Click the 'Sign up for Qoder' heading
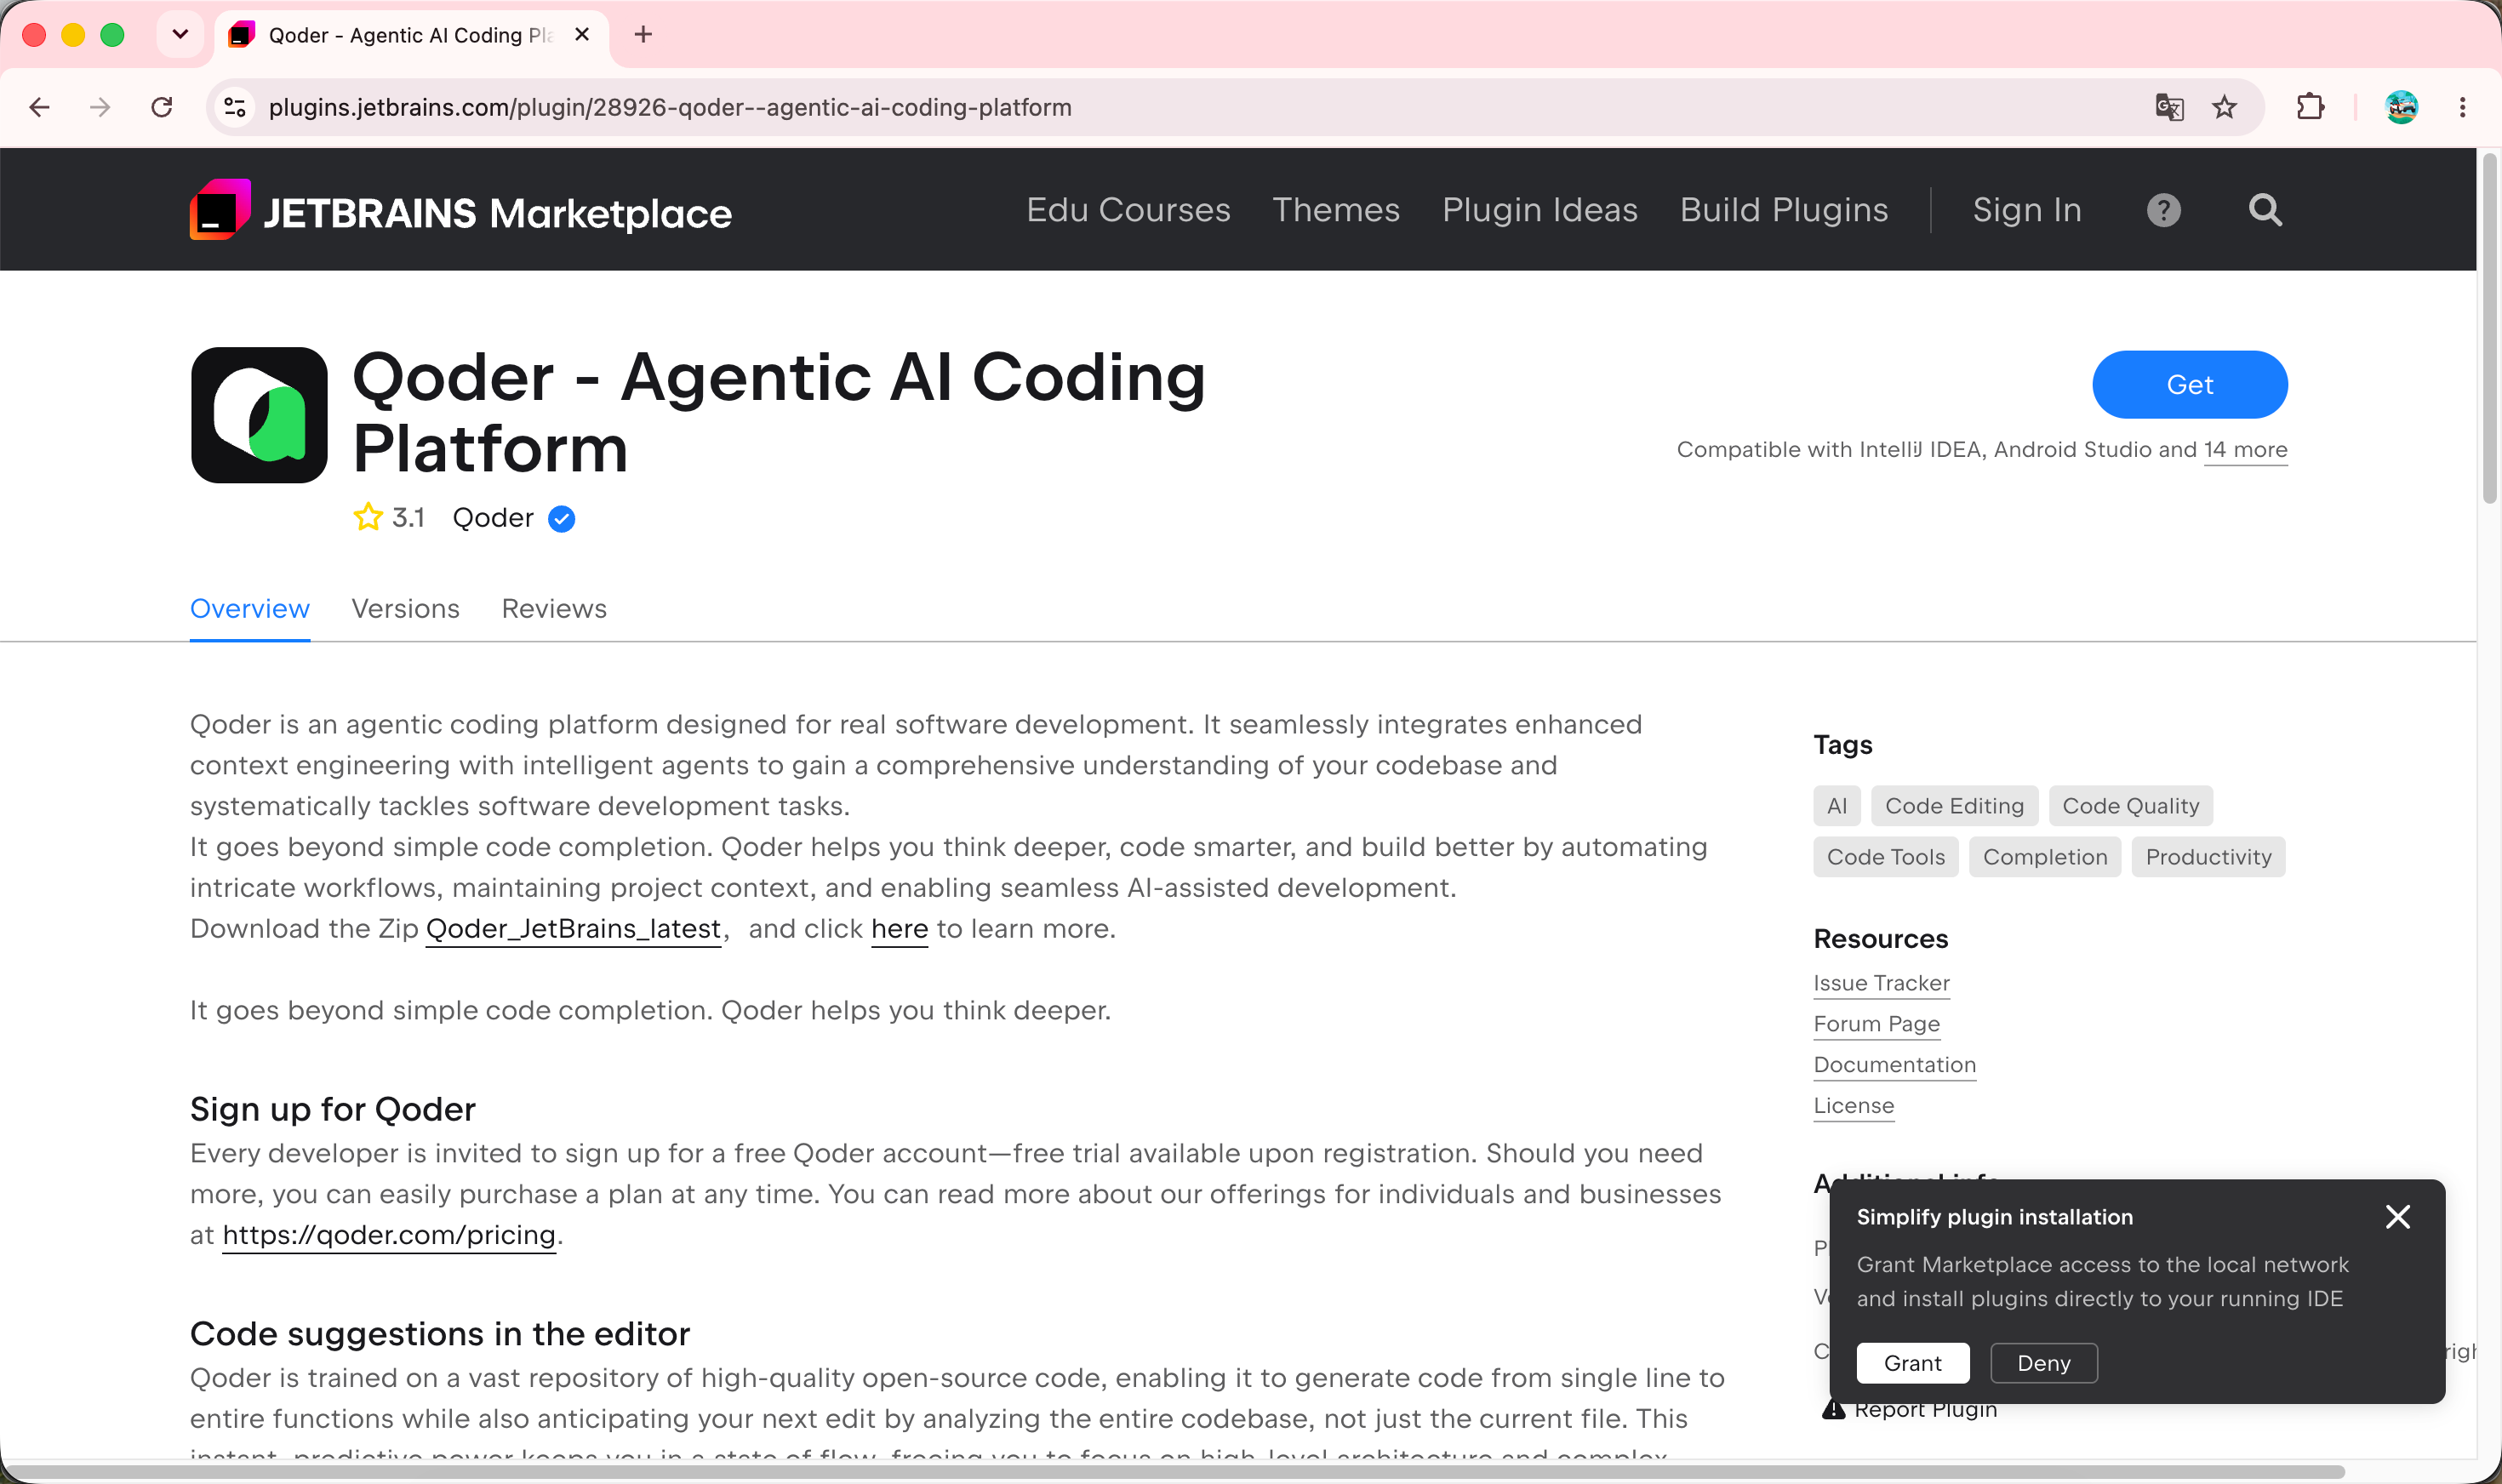 333,1109
